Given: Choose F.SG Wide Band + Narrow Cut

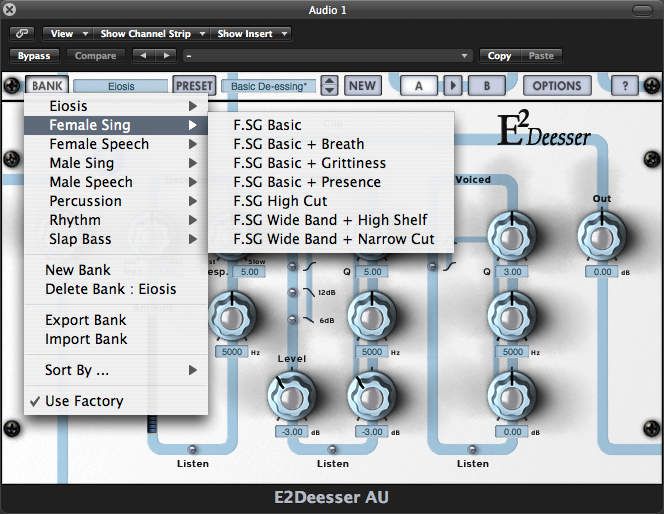Looking at the screenshot, I should click(x=331, y=239).
